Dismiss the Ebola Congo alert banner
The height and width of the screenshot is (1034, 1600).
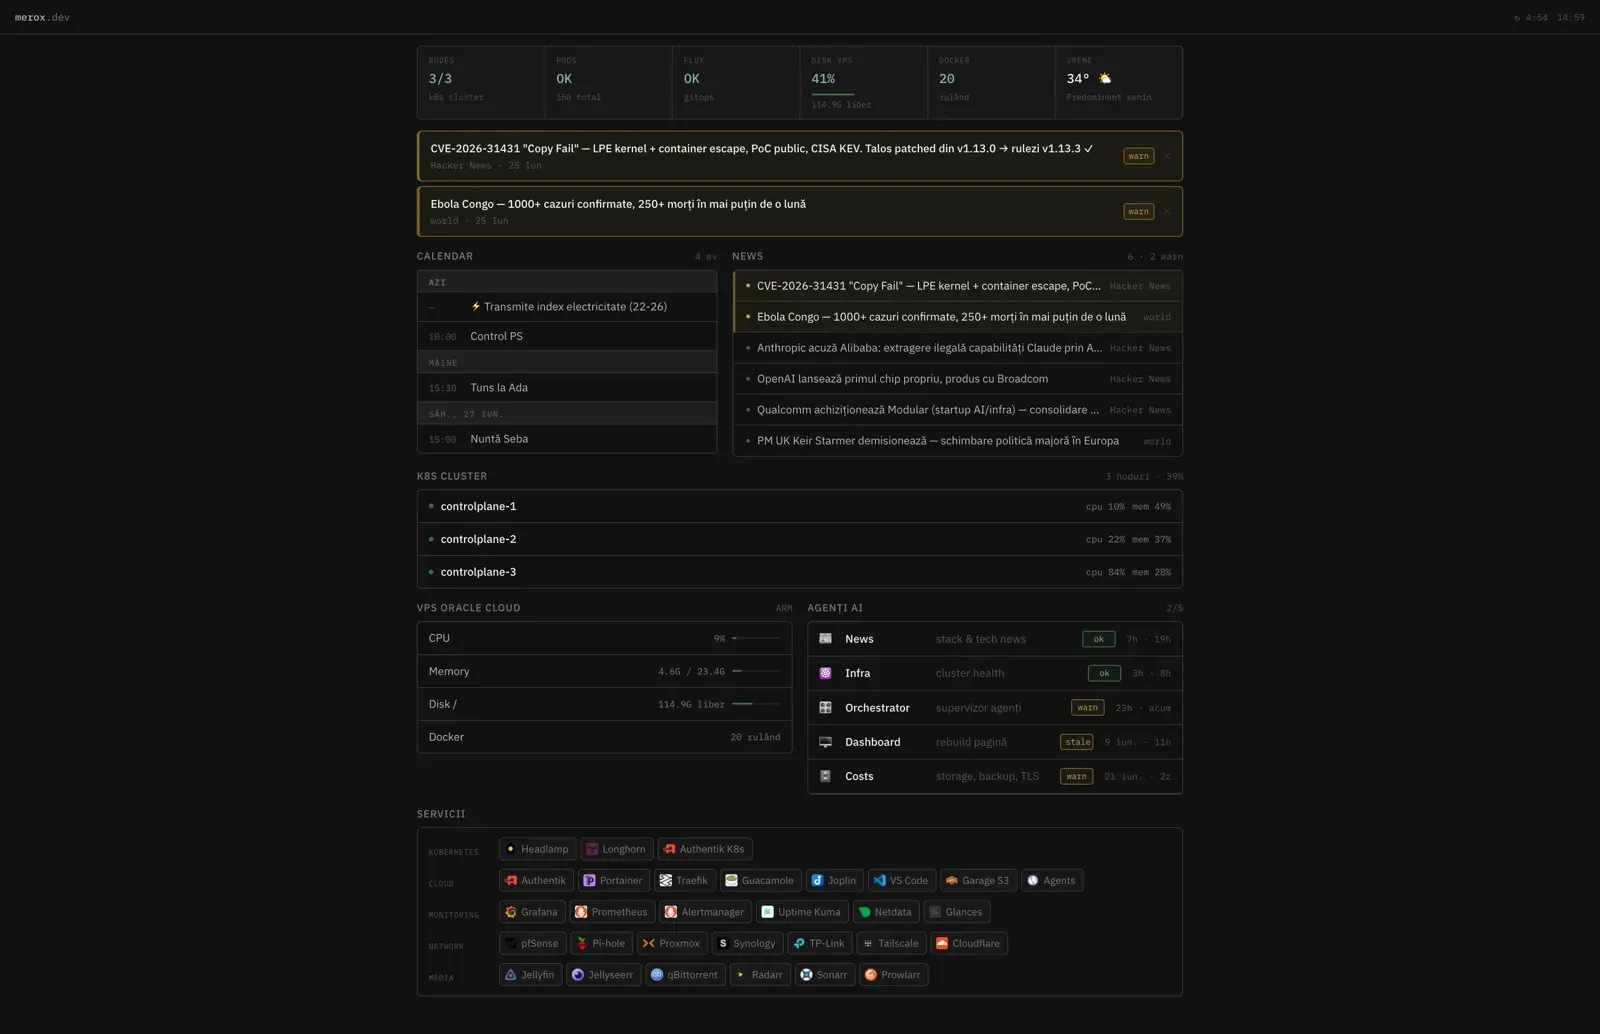pyautogui.click(x=1167, y=211)
